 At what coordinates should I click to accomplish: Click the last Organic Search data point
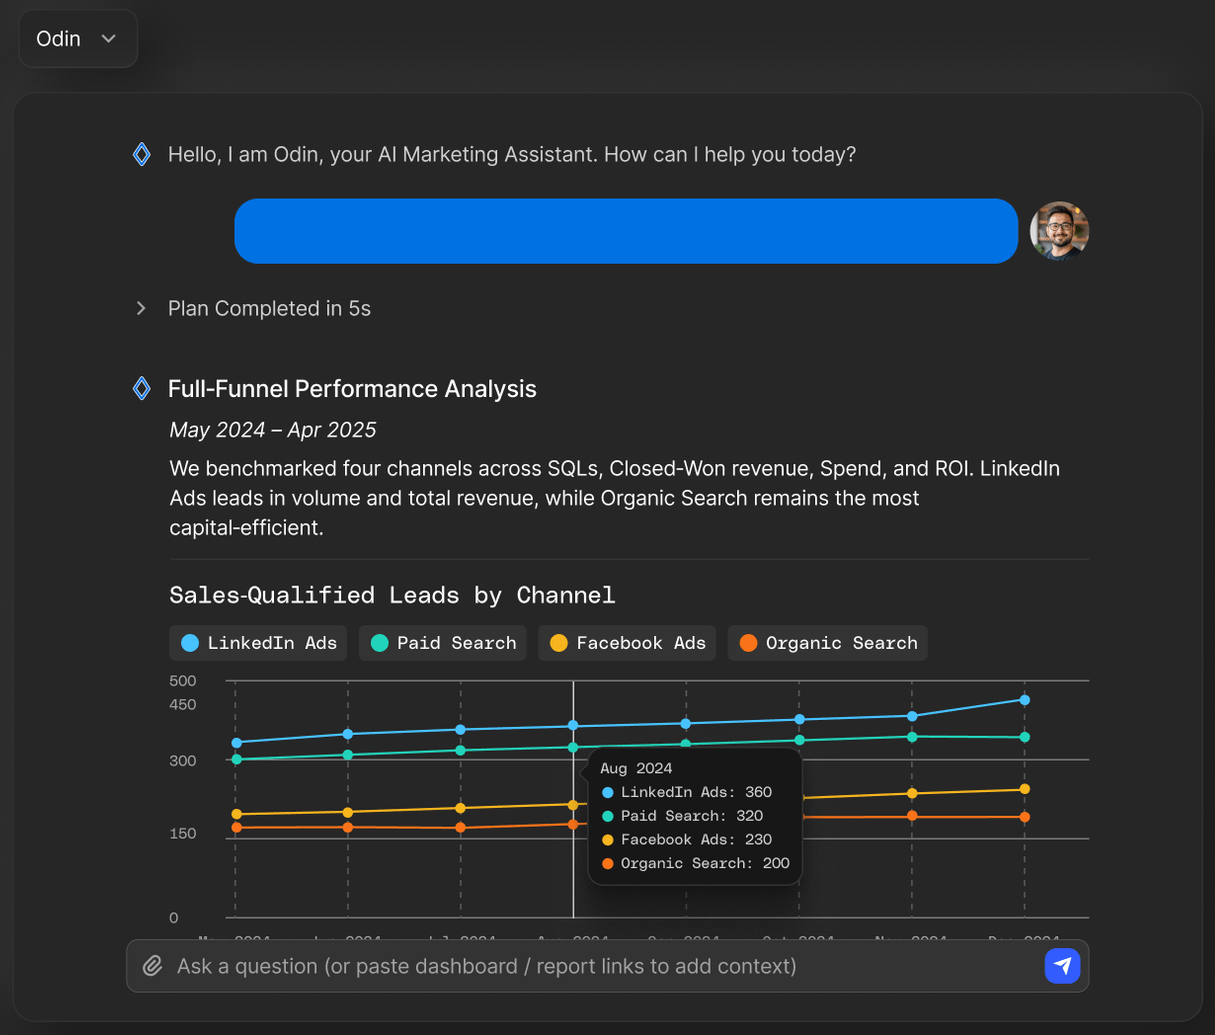tap(1024, 817)
